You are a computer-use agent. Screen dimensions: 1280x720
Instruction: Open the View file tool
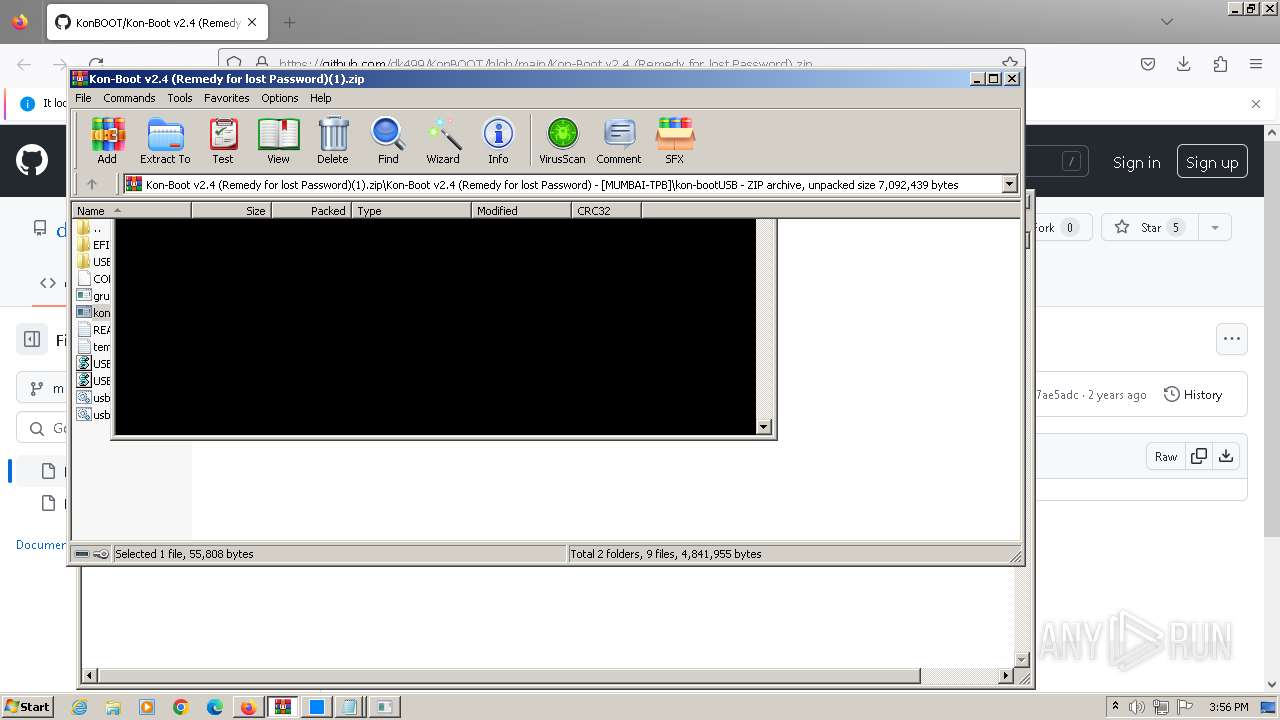(278, 140)
